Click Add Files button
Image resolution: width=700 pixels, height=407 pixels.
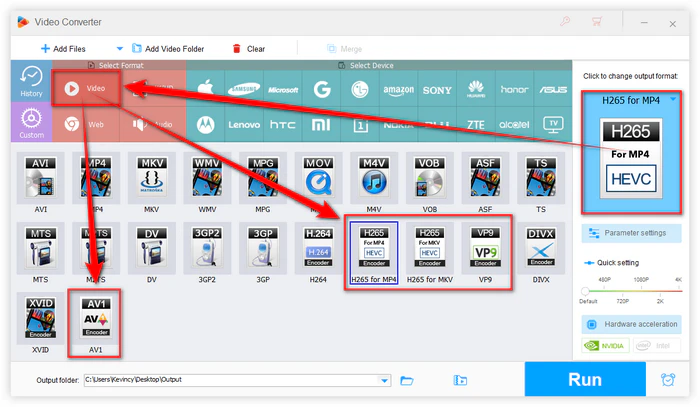coord(63,49)
